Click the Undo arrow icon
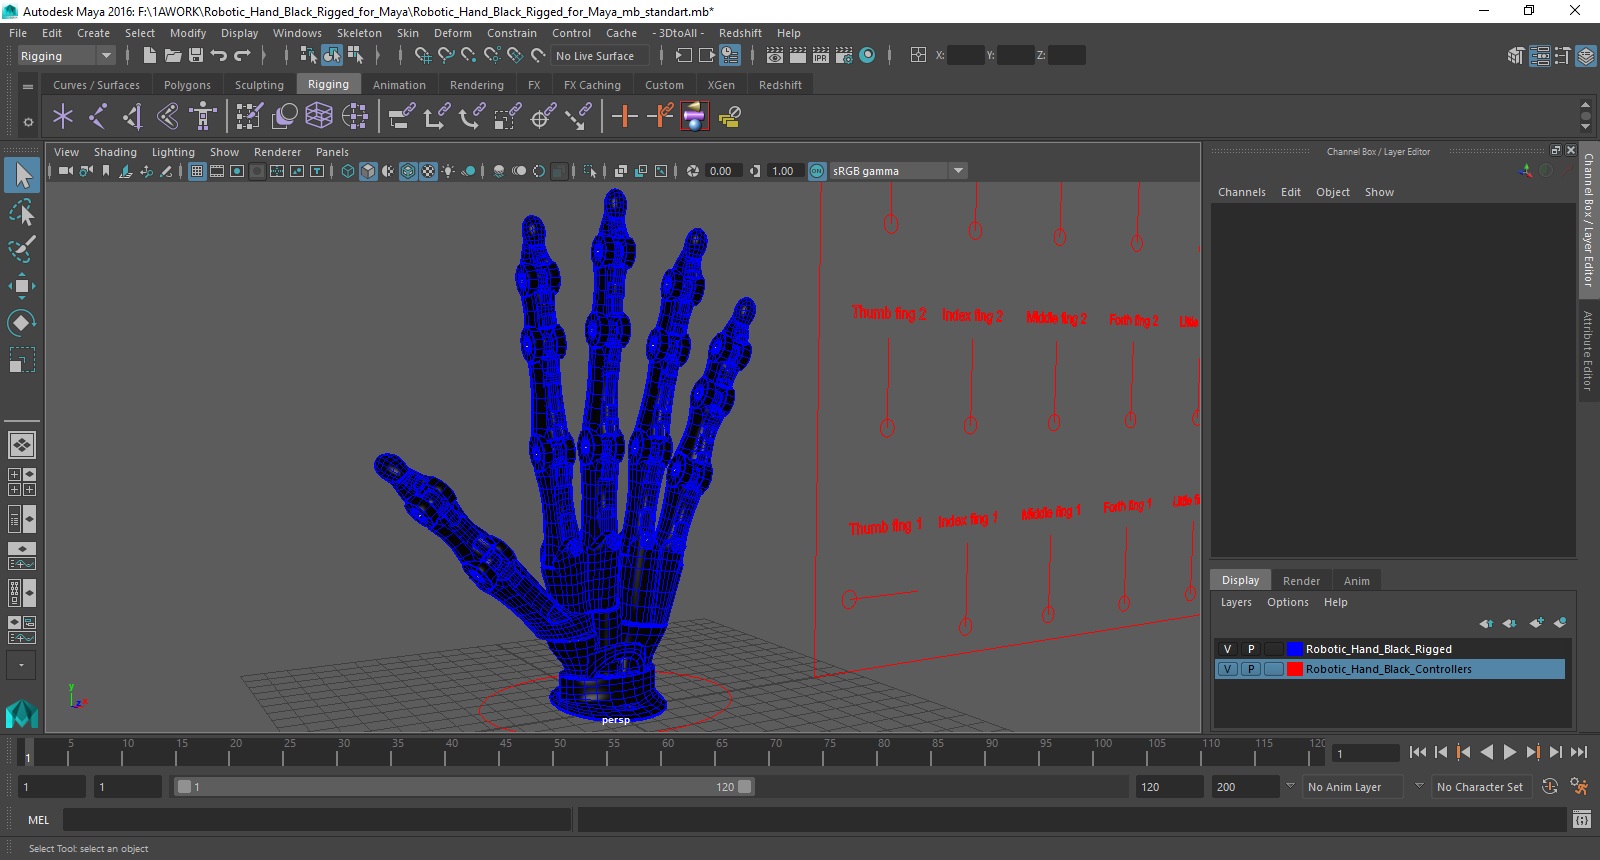Screen dimensions: 1600x860 [219, 55]
